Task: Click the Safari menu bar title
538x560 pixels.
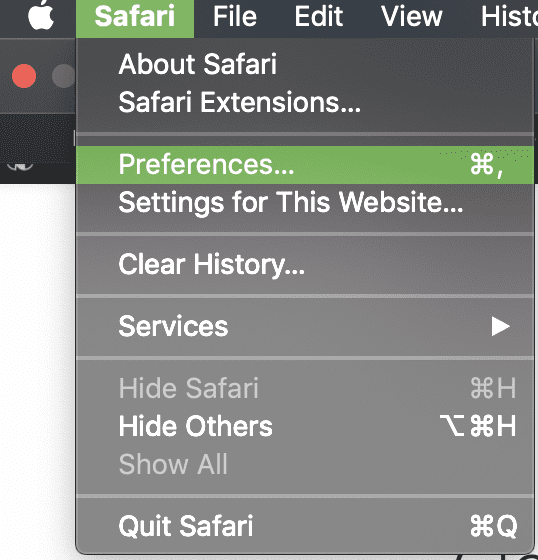Action: (135, 17)
